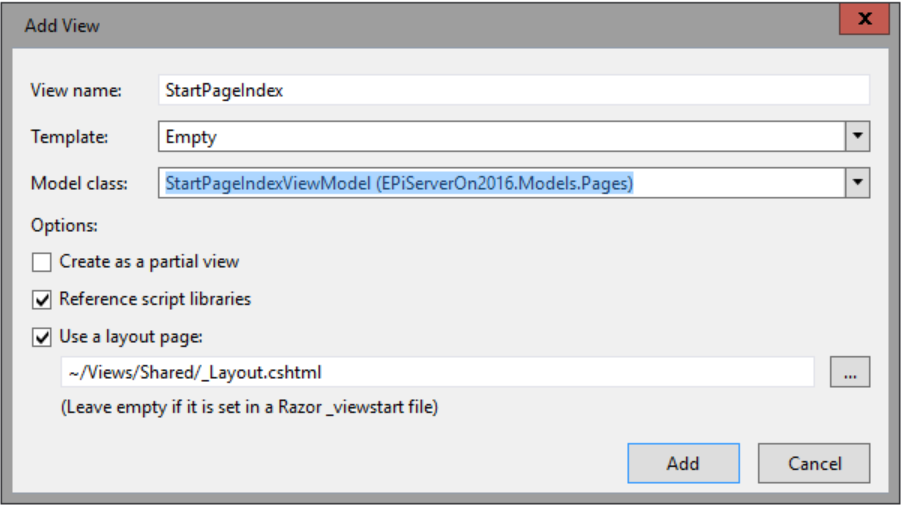Image resolution: width=901 pixels, height=507 pixels.
Task: Cancel the Add View dialog
Action: [x=813, y=463]
